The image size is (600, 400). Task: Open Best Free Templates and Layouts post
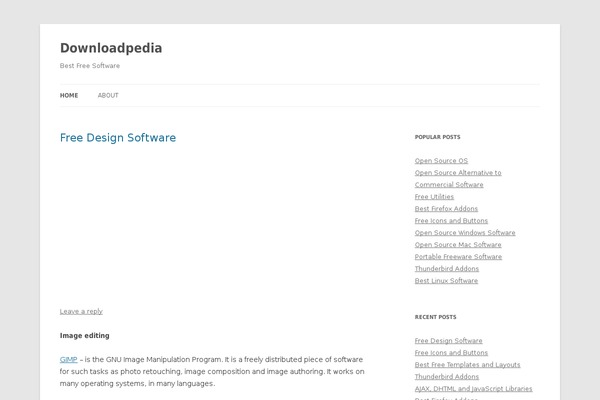[x=468, y=365]
